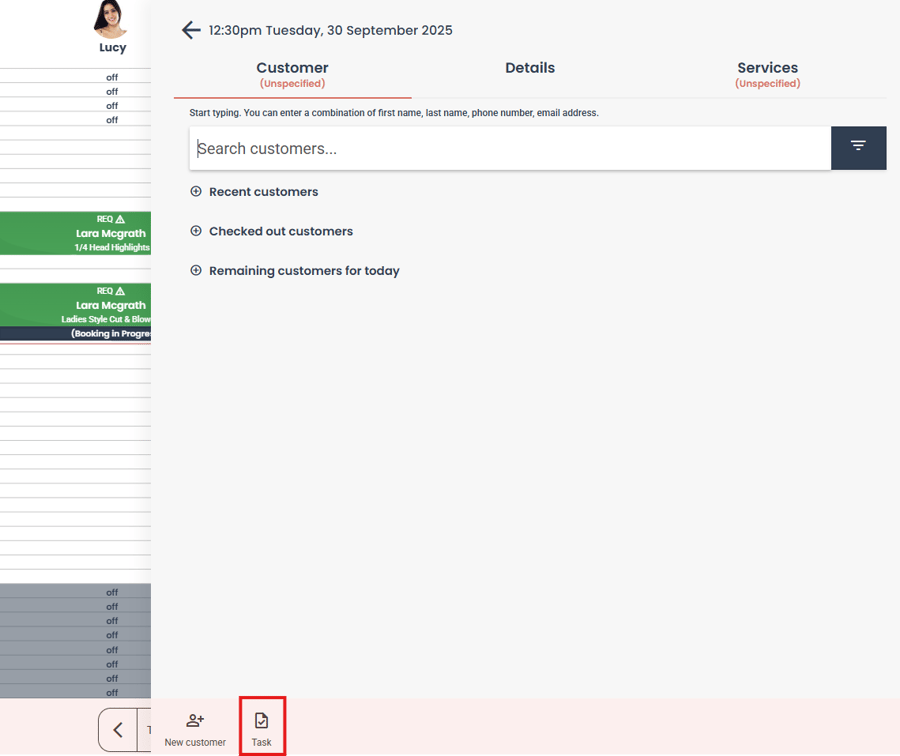Click the Lucy staff name label
The height and width of the screenshot is (756, 900).
112,48
